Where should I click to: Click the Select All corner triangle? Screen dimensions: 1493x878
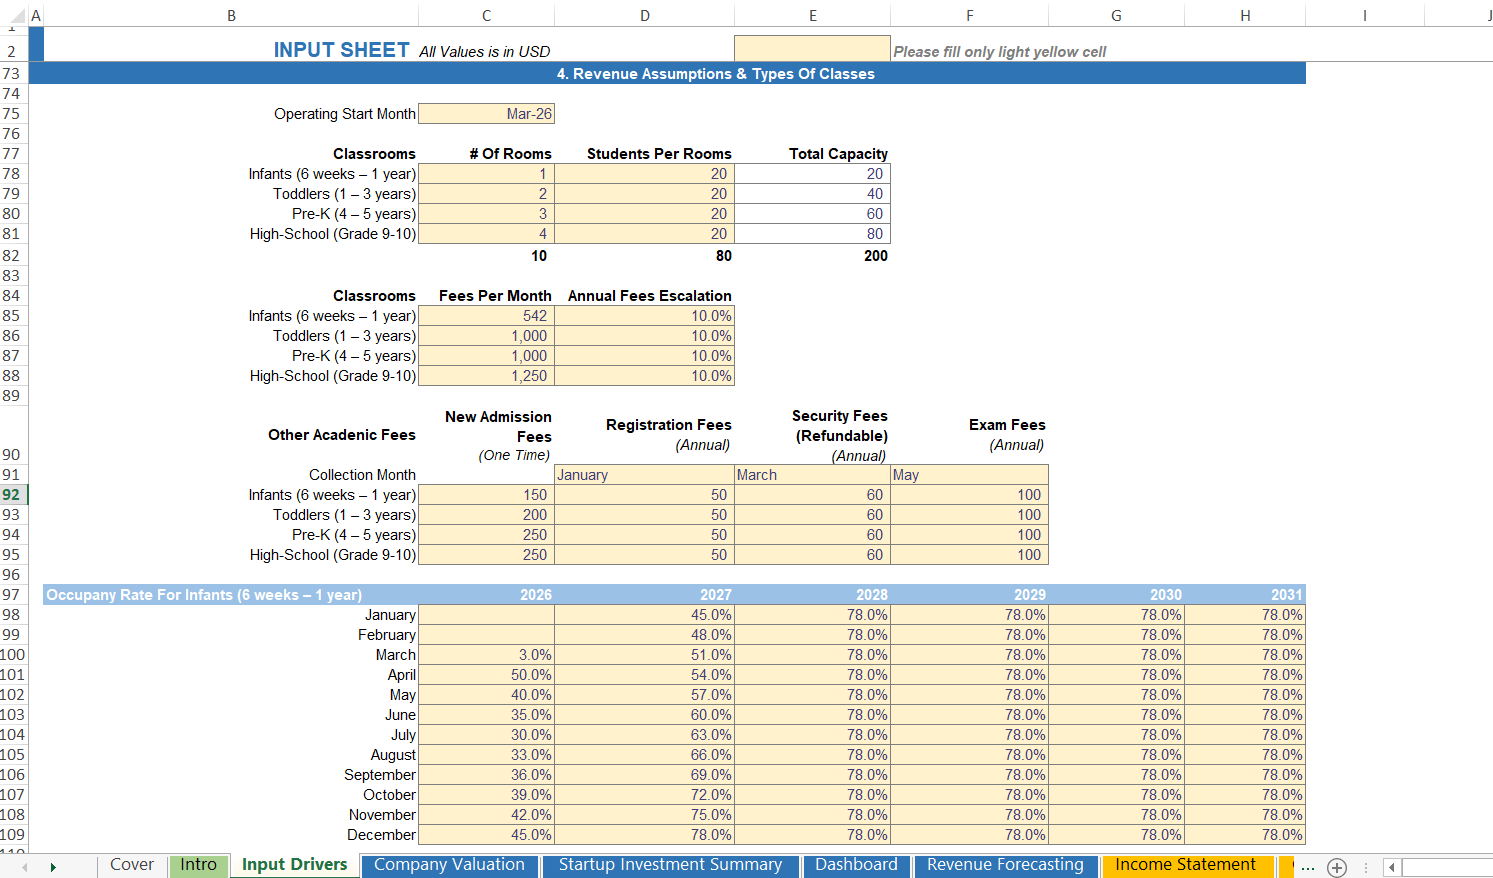click(x=16, y=15)
